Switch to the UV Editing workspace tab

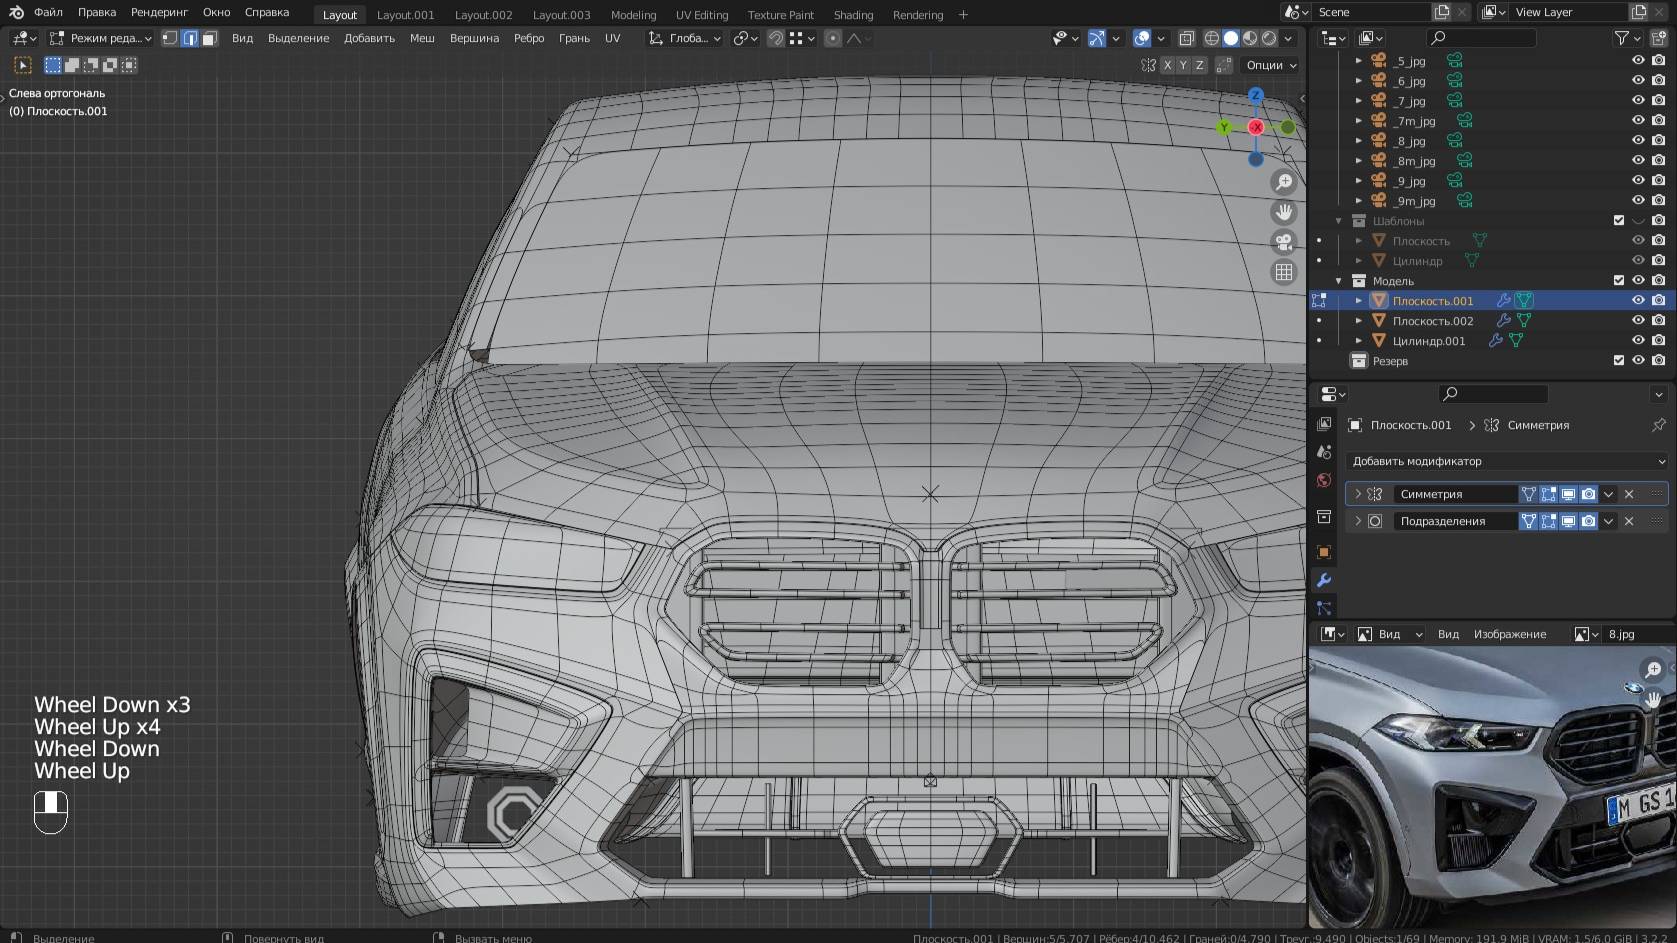tap(701, 14)
